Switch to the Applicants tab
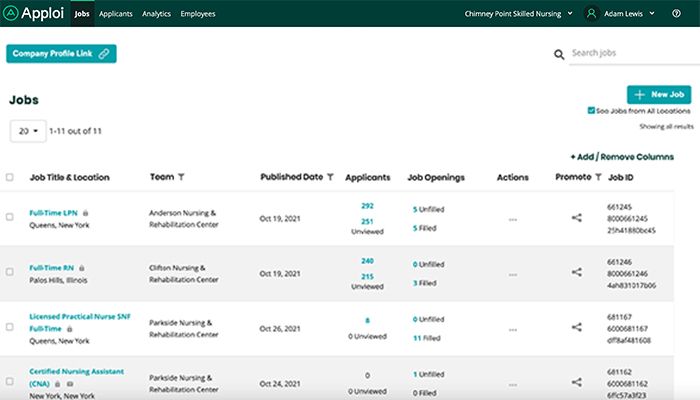The width and height of the screenshot is (700, 400). click(x=115, y=14)
